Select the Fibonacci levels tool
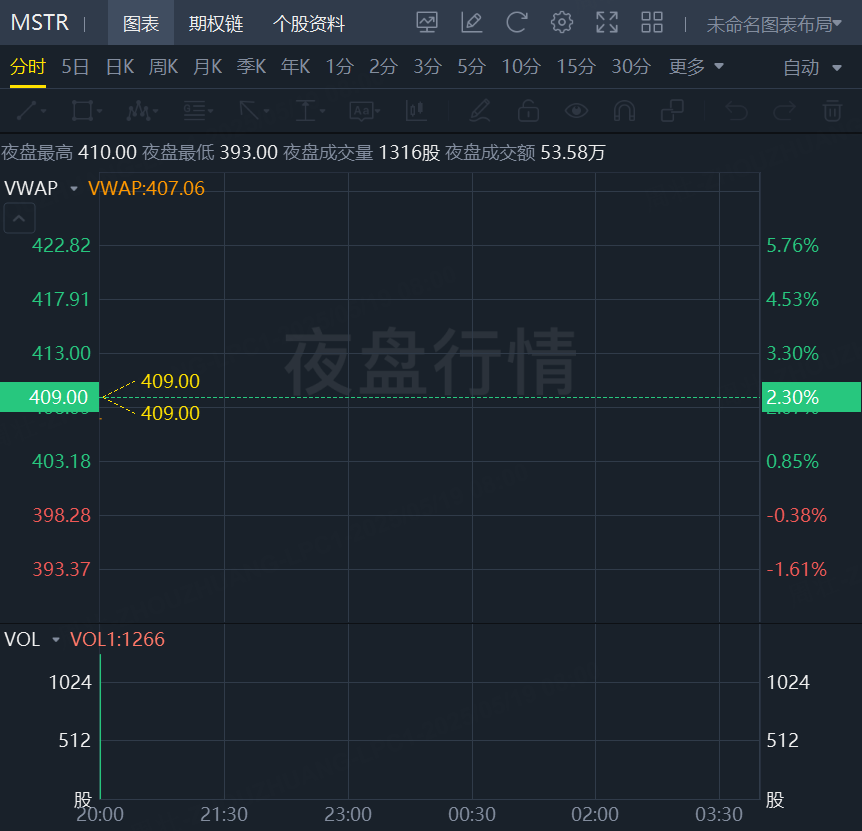 coord(198,110)
